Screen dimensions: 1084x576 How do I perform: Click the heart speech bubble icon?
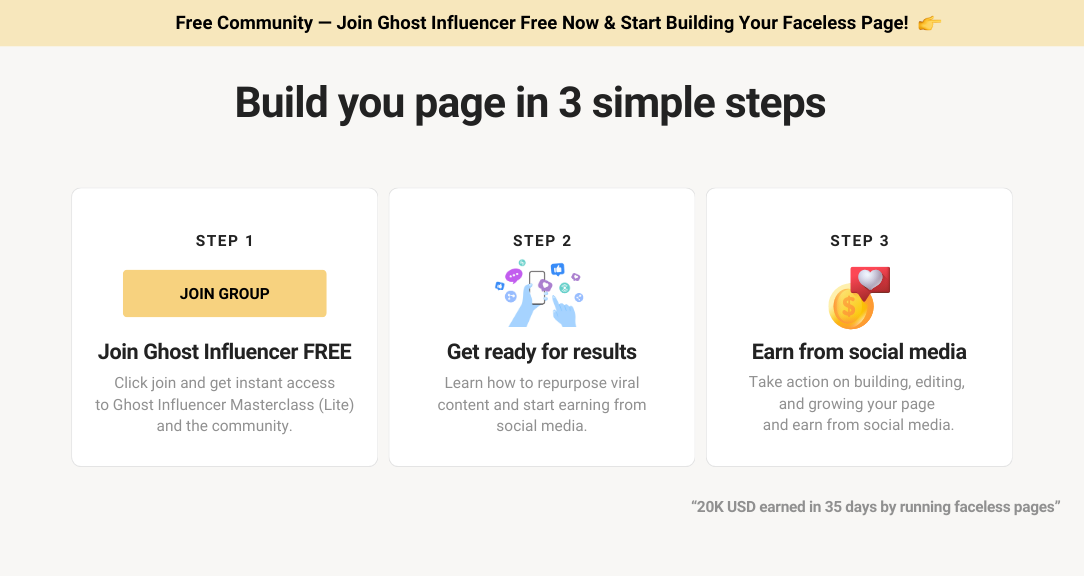870,281
